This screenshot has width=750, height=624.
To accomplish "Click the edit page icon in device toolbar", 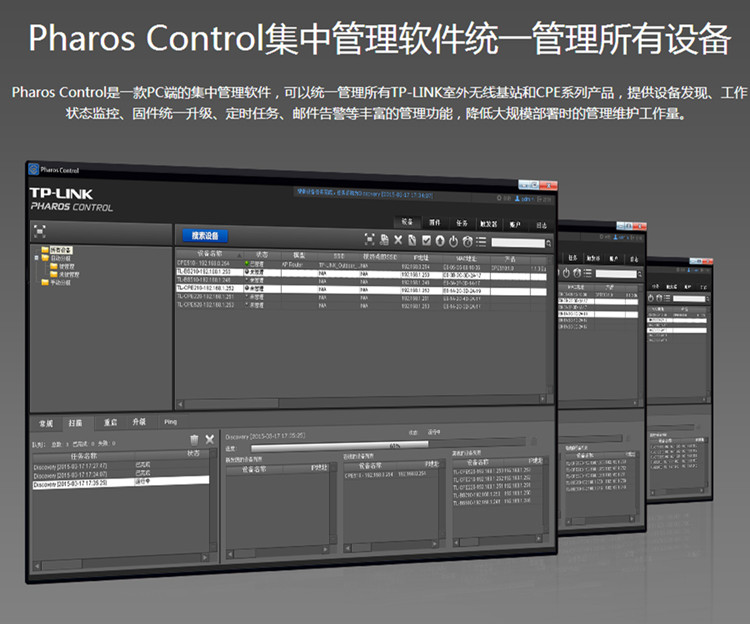I will (412, 240).
